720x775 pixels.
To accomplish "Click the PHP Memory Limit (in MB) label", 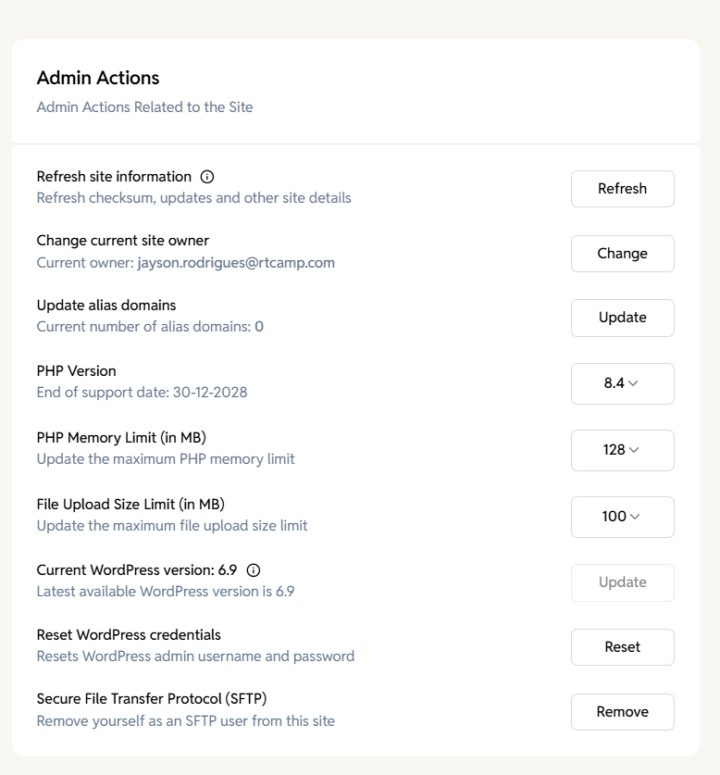I will pyautogui.click(x=122, y=438).
